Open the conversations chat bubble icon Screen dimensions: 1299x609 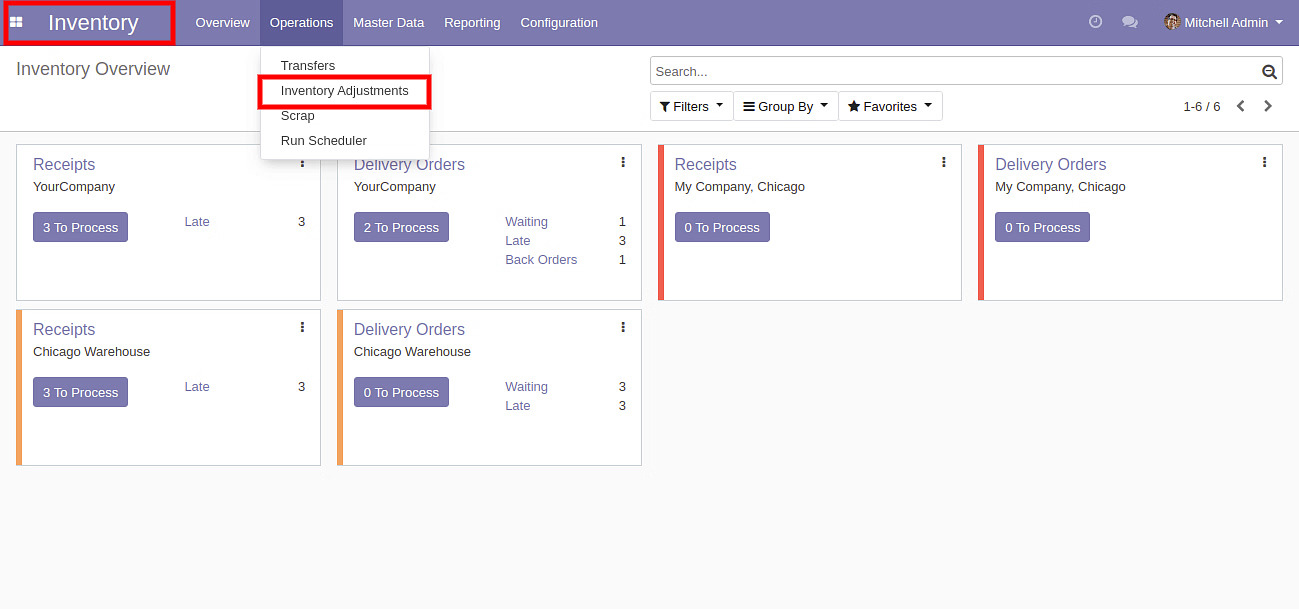tap(1129, 22)
